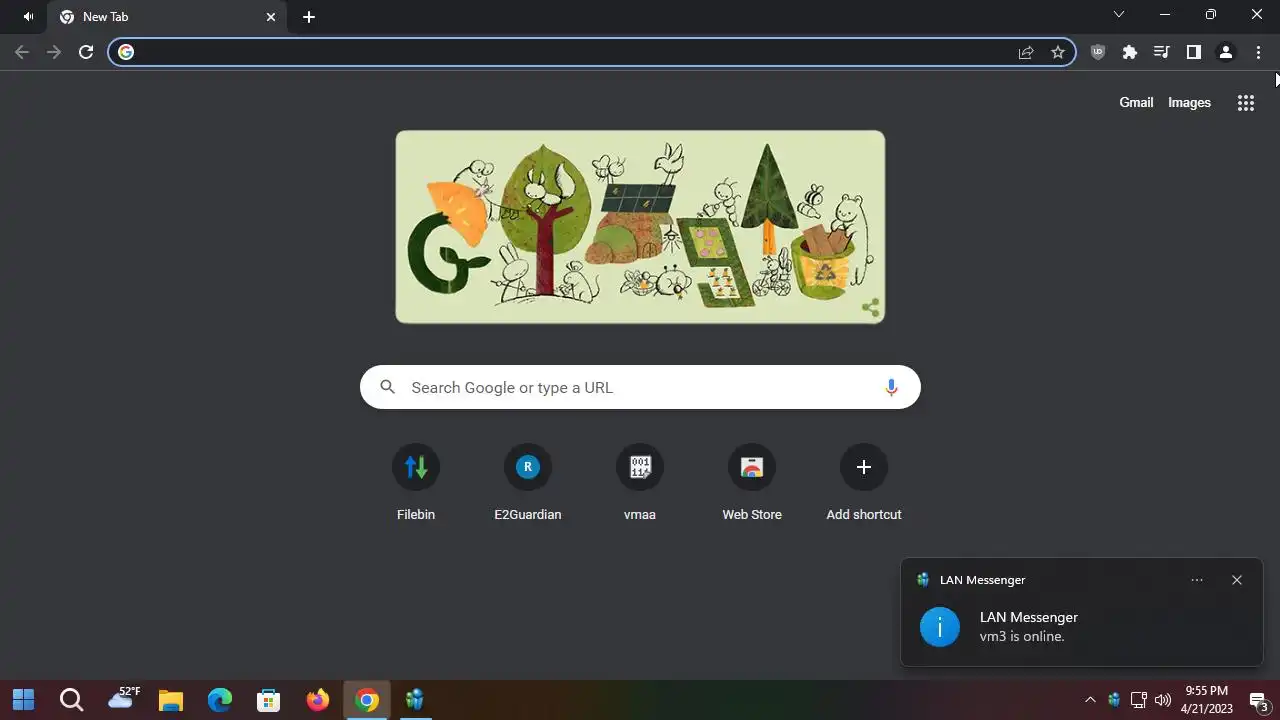Open the weather widget showing 52°F
Viewport: 1280px width, 720px height.
tap(124, 699)
